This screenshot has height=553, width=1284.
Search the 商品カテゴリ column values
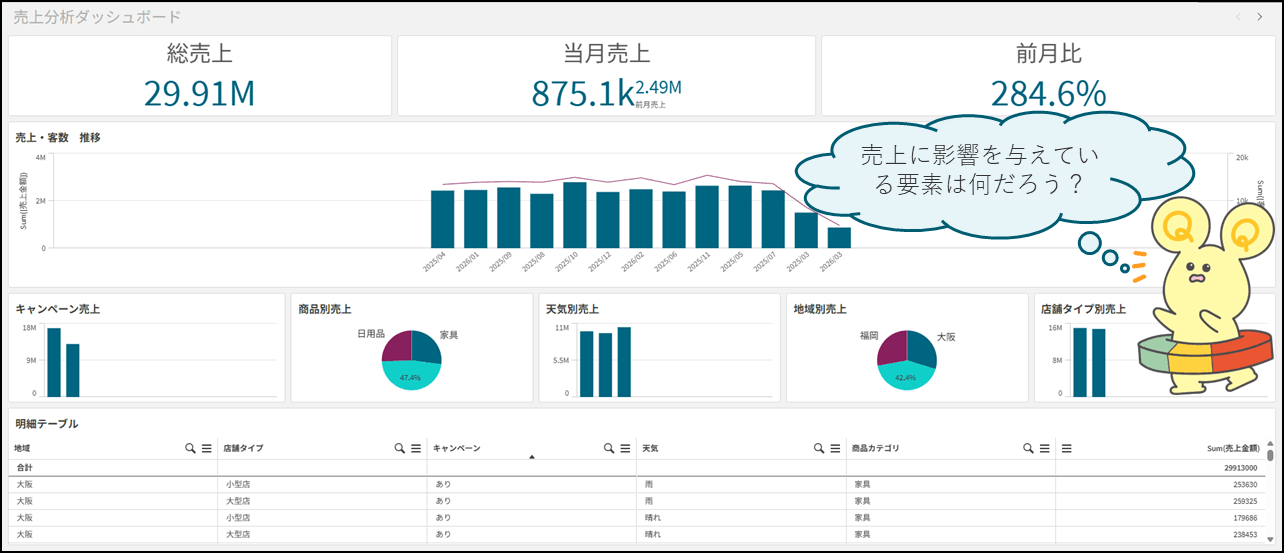1028,449
